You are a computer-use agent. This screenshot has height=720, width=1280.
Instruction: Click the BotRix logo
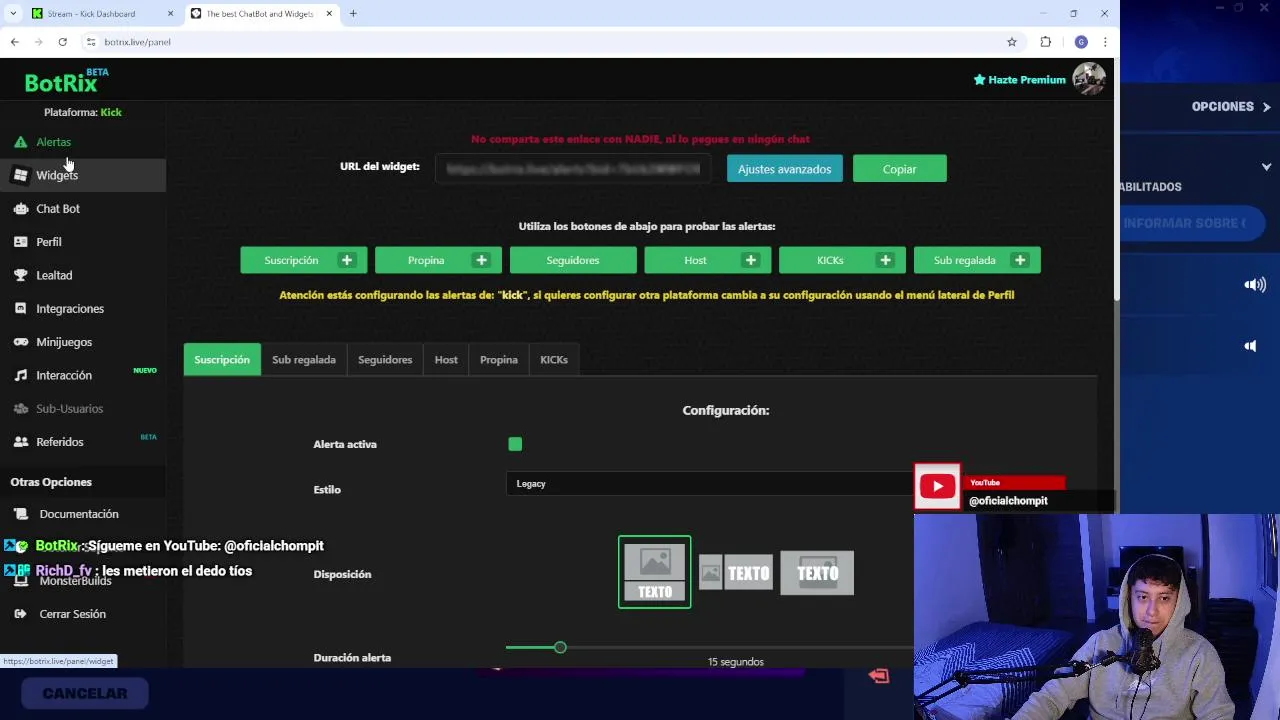66,80
